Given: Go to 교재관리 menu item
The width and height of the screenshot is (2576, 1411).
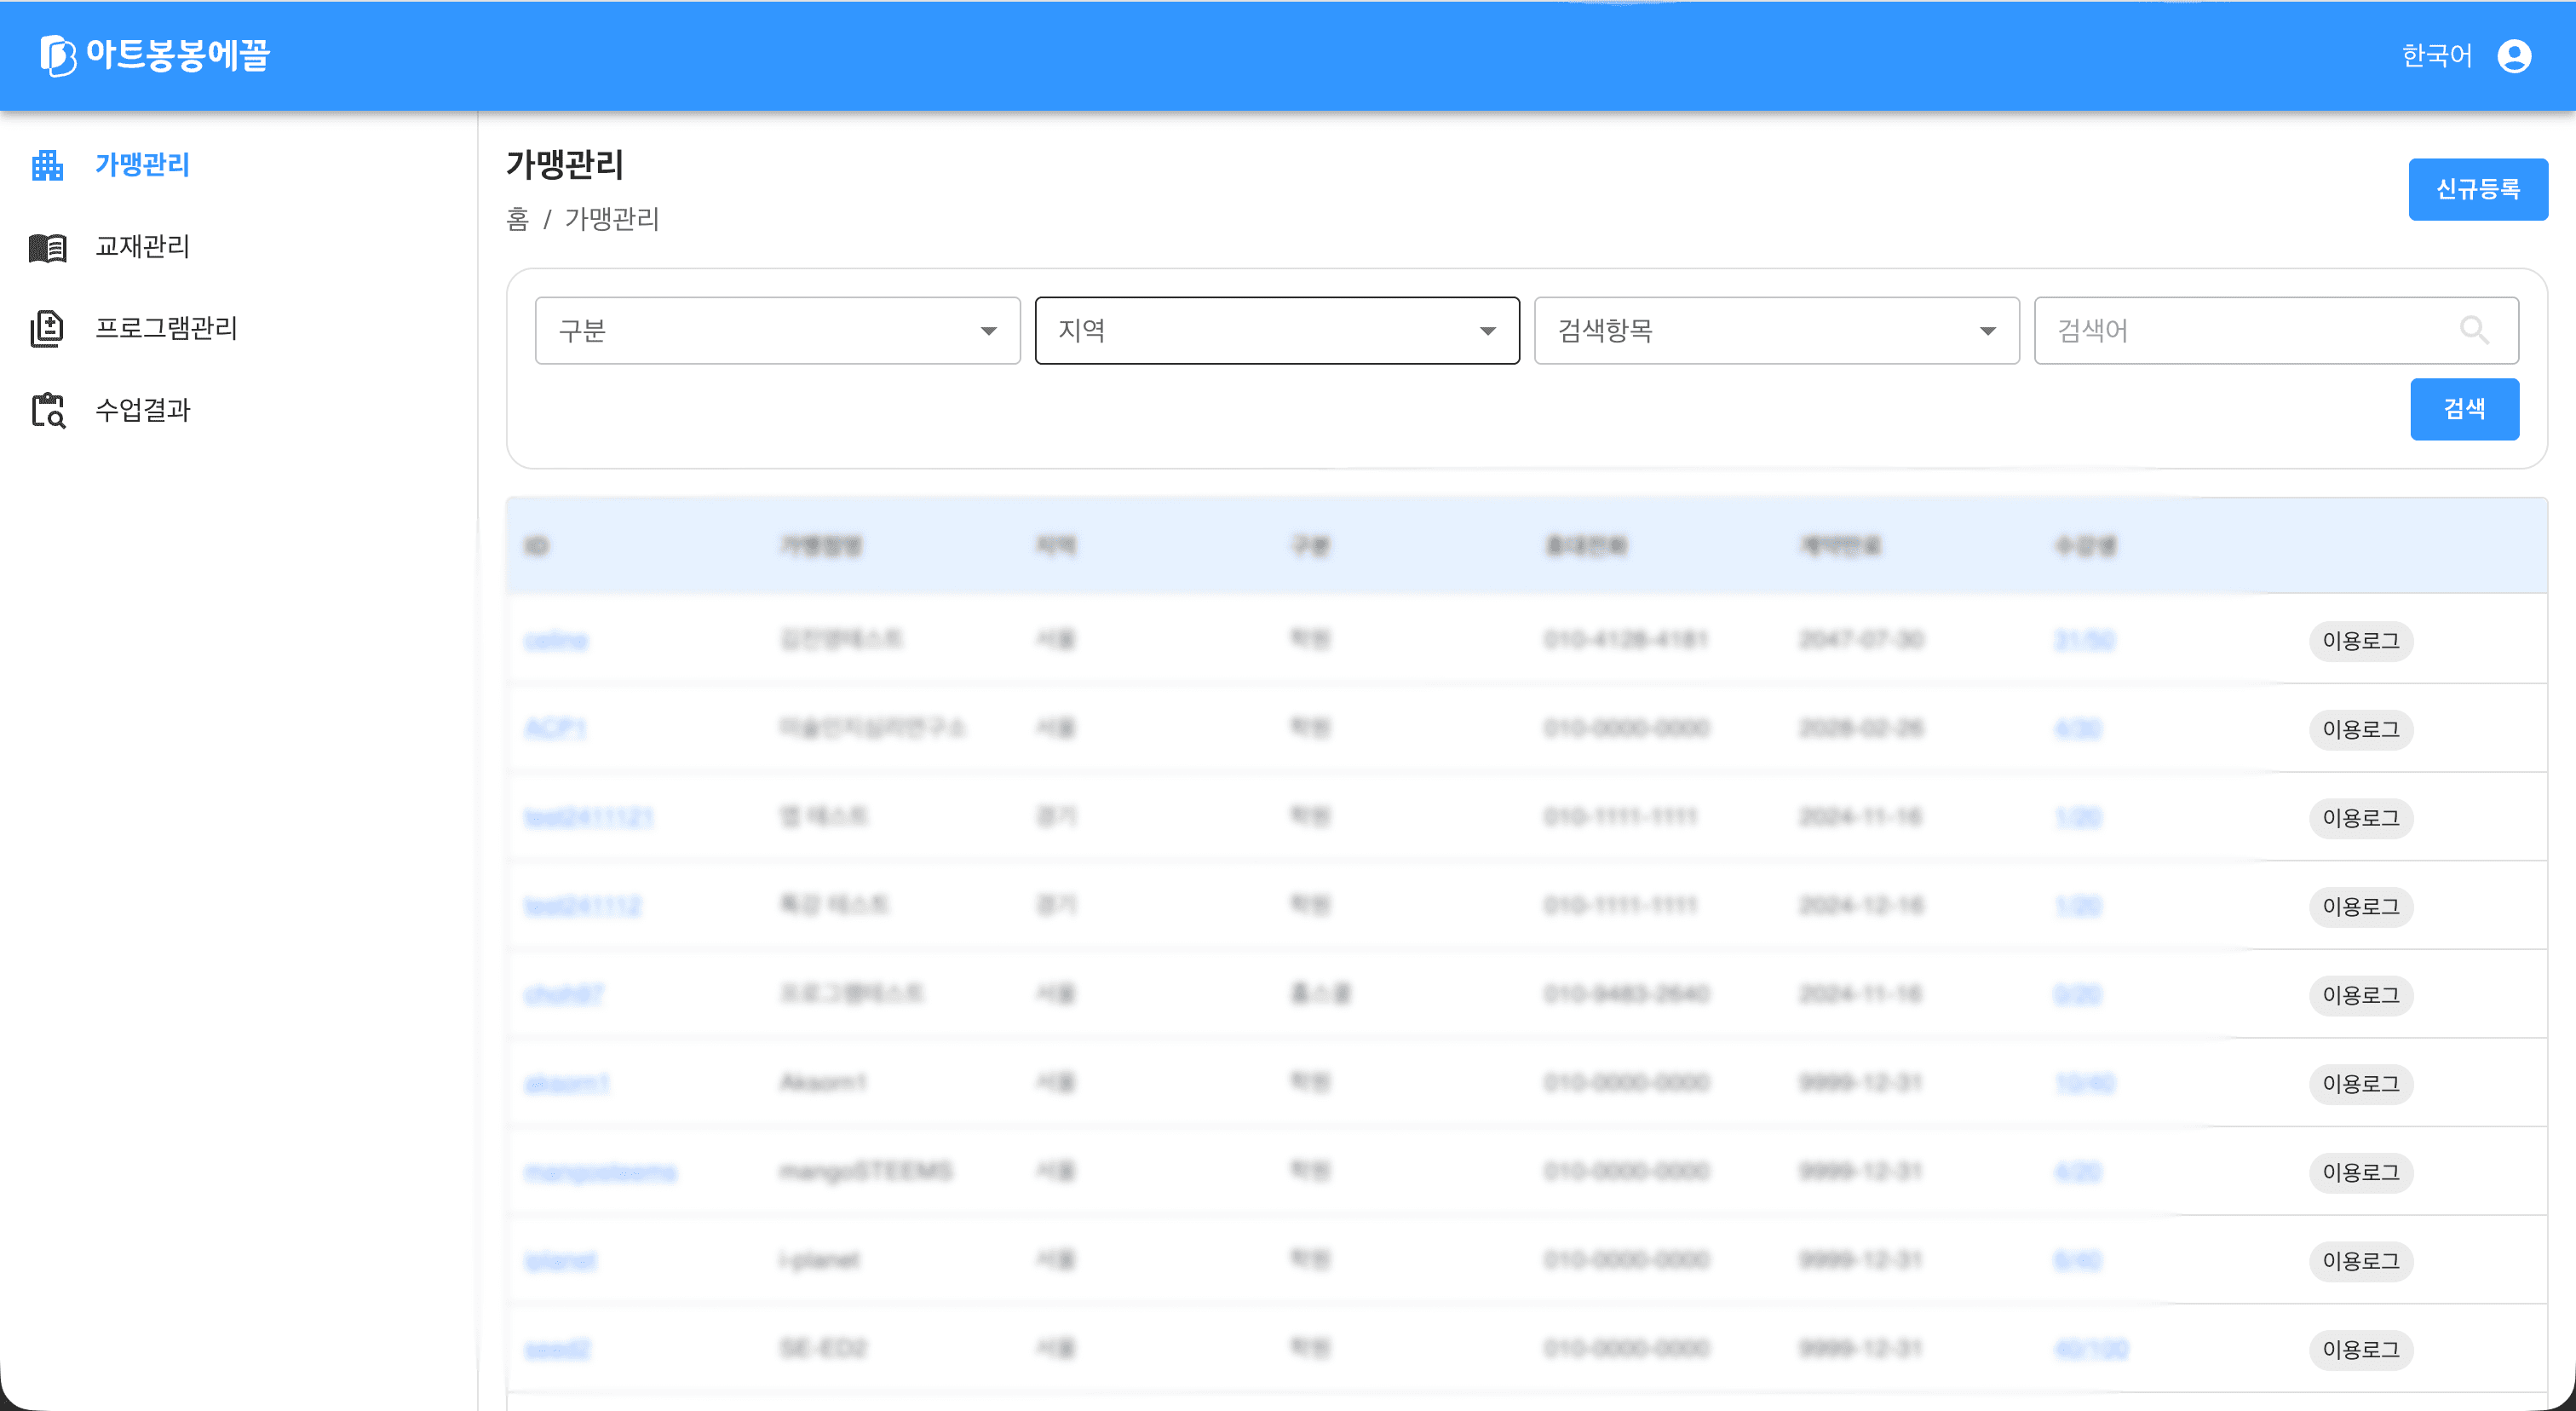Looking at the screenshot, I should click(143, 247).
